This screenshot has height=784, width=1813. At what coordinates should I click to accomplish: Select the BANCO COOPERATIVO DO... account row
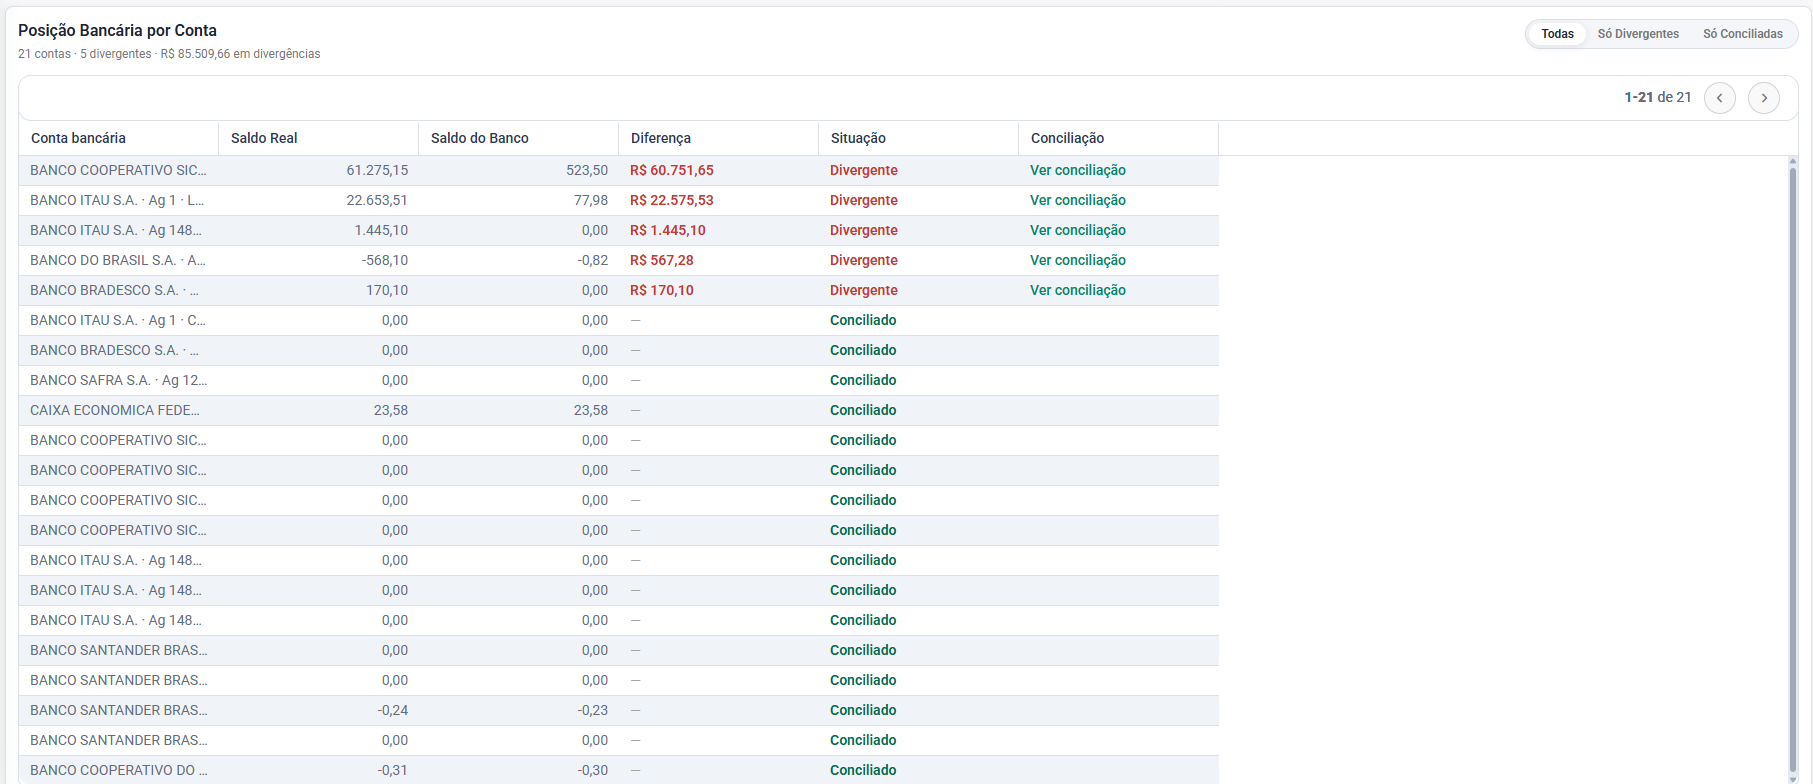[618, 770]
